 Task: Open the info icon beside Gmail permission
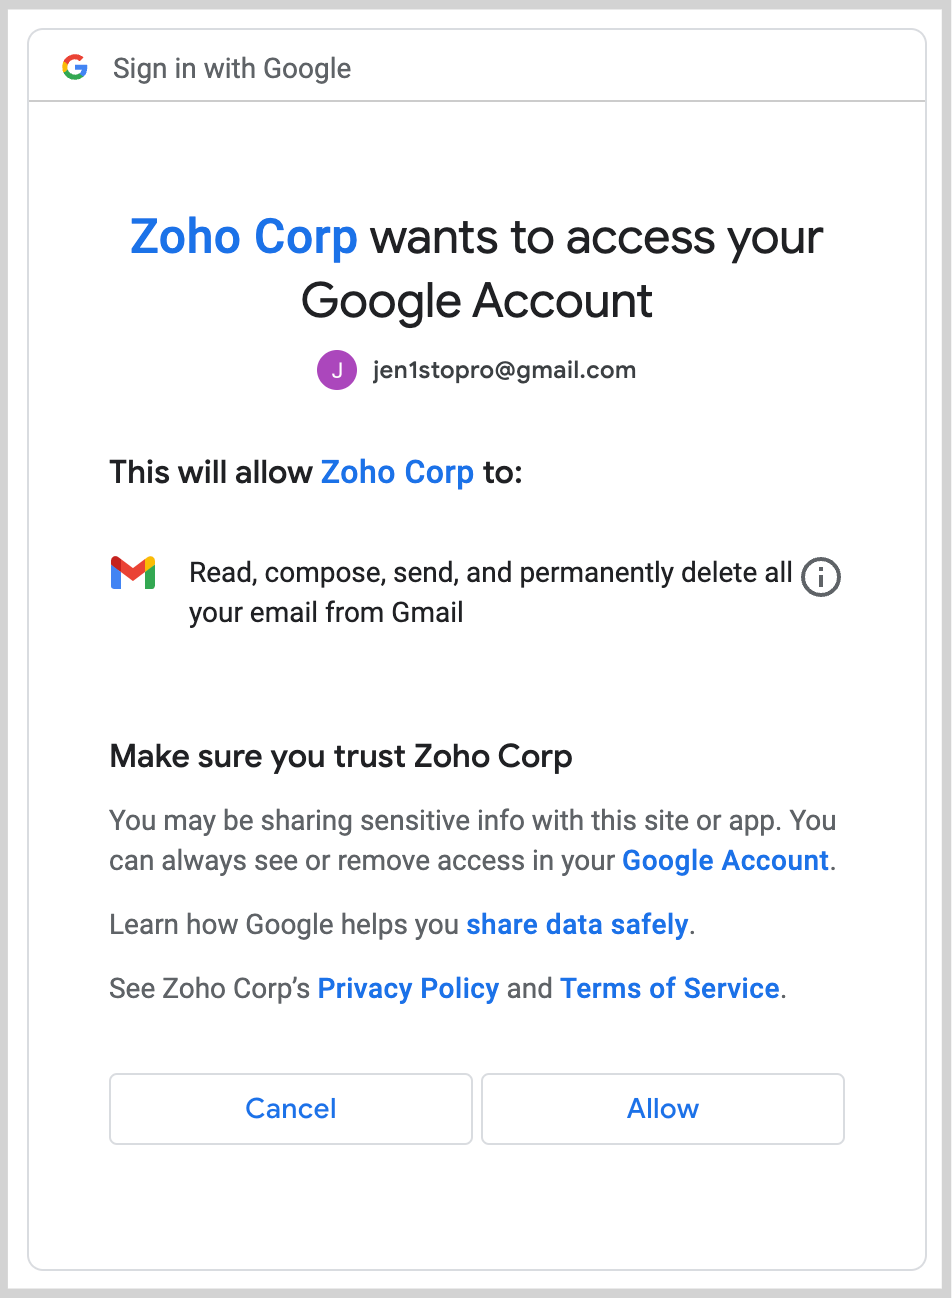click(821, 577)
